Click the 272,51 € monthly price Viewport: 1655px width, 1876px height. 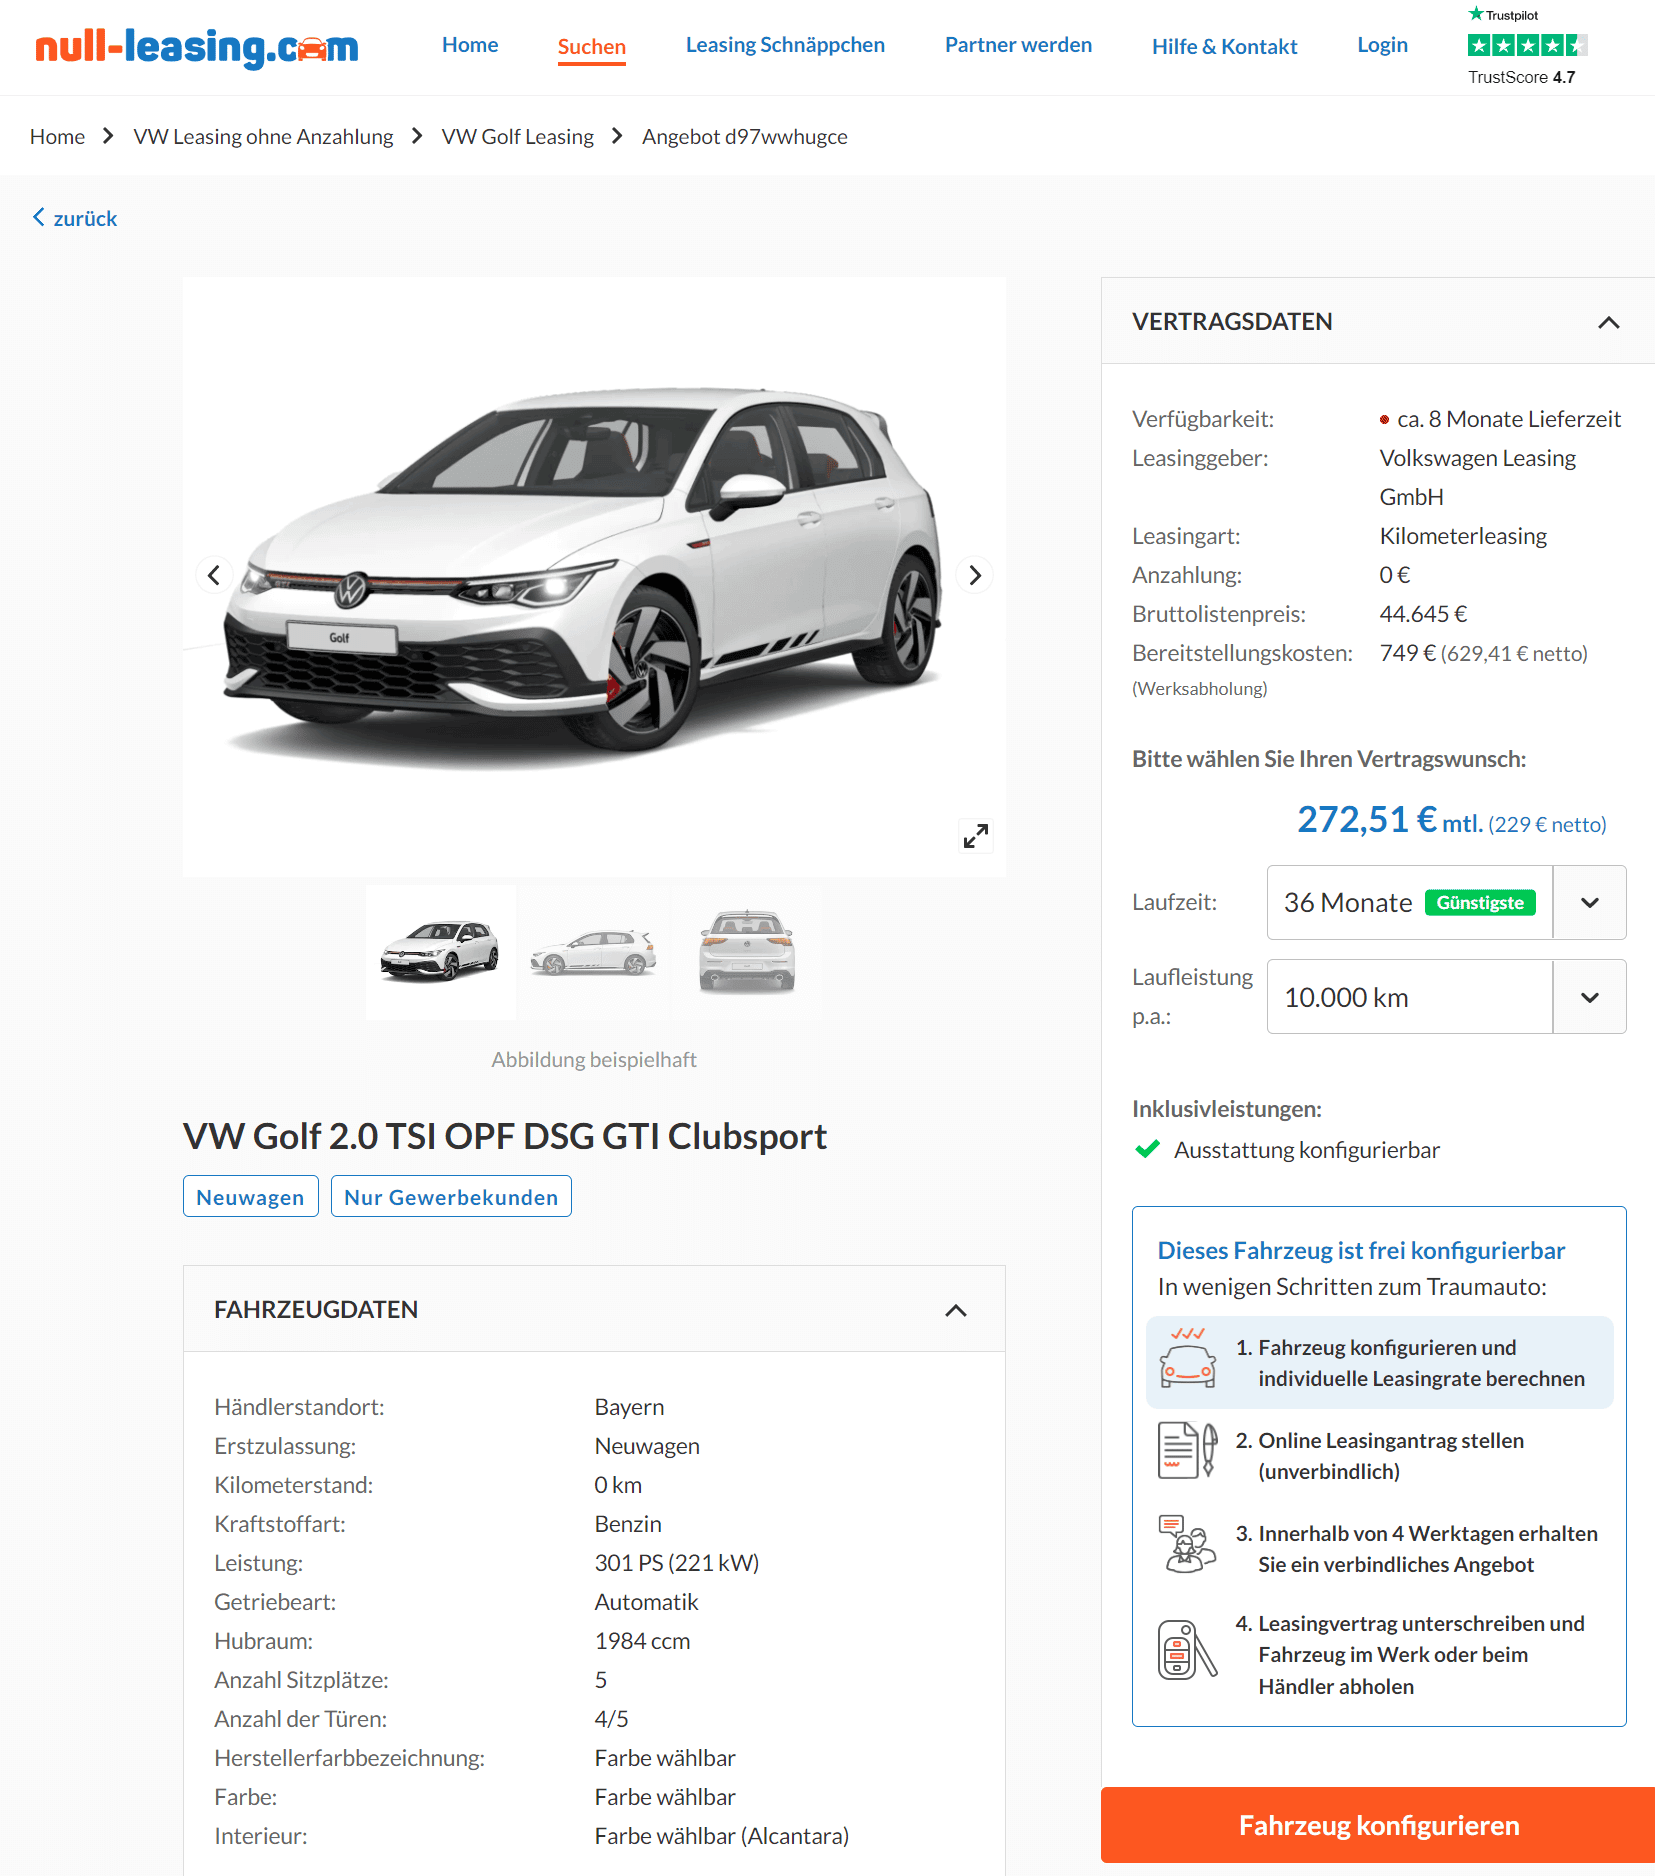point(1367,820)
